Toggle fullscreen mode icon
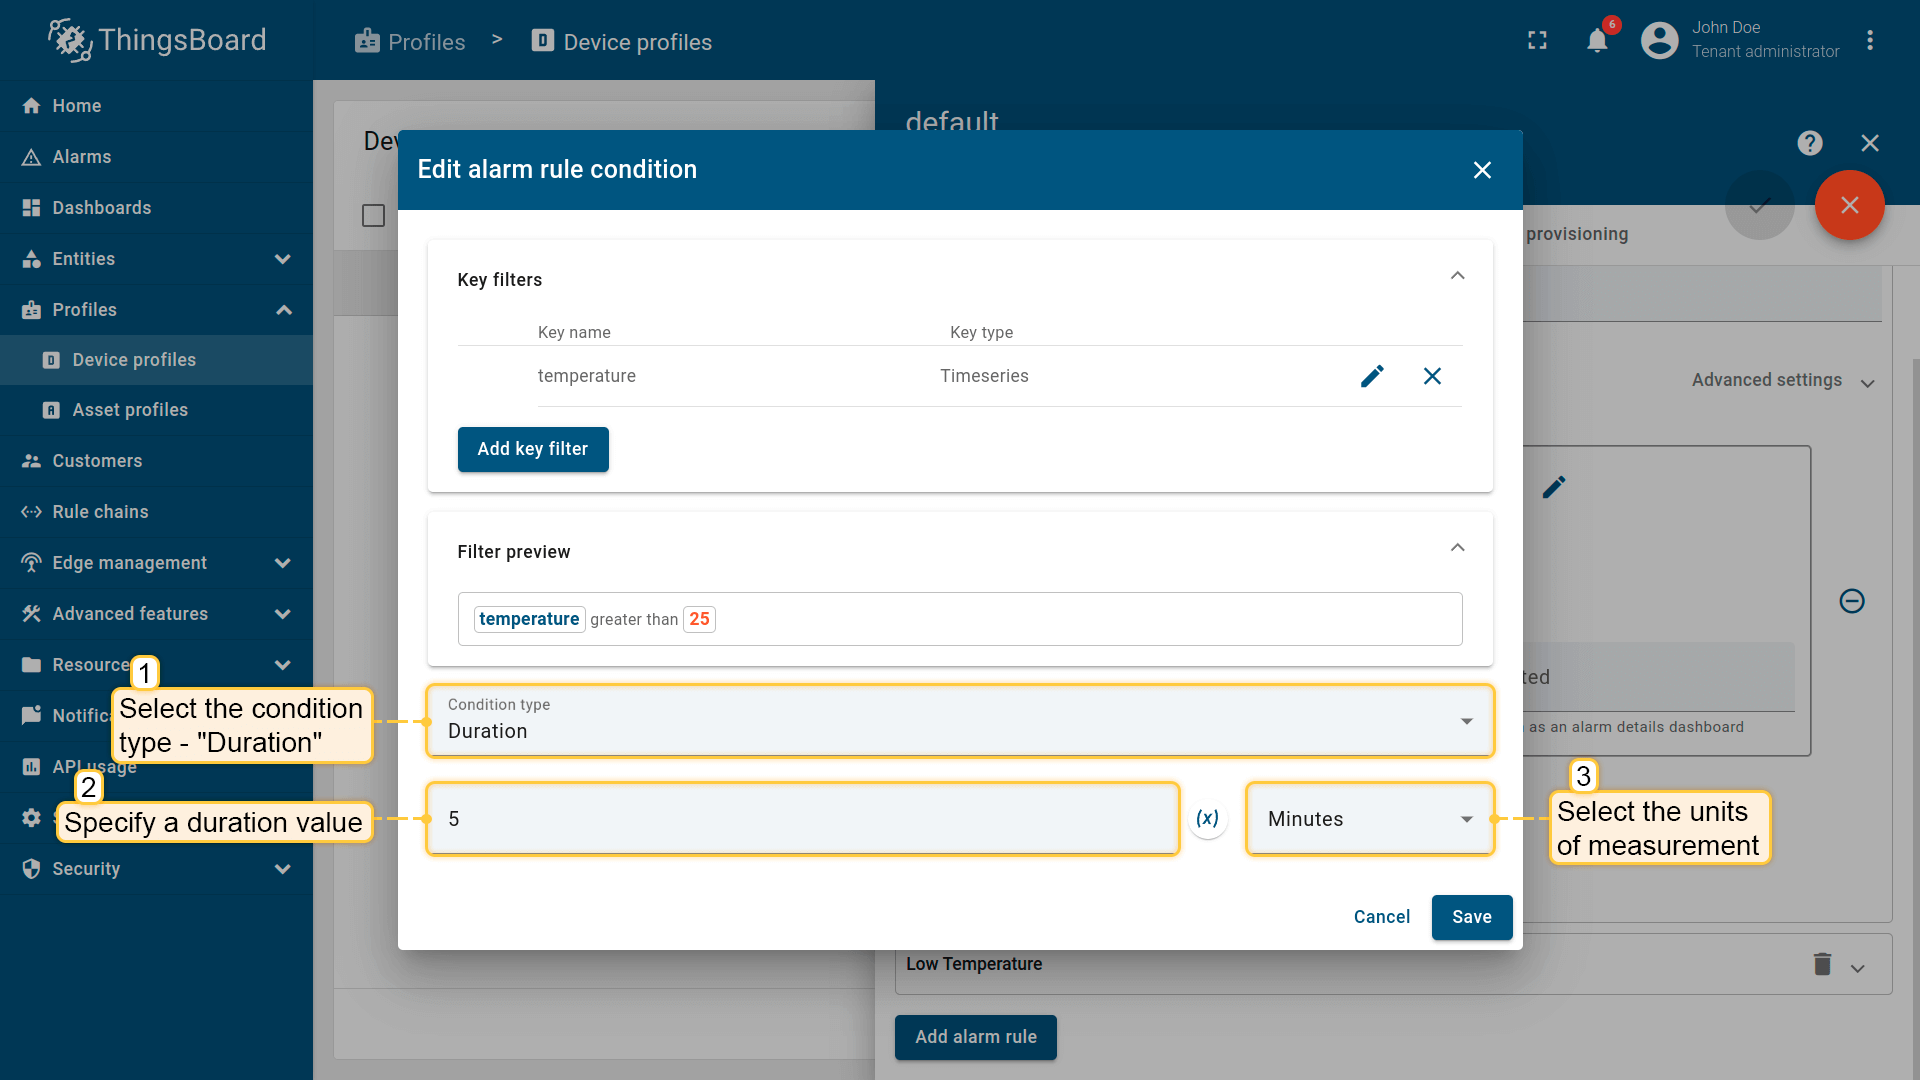The image size is (1920, 1080). [x=1537, y=41]
